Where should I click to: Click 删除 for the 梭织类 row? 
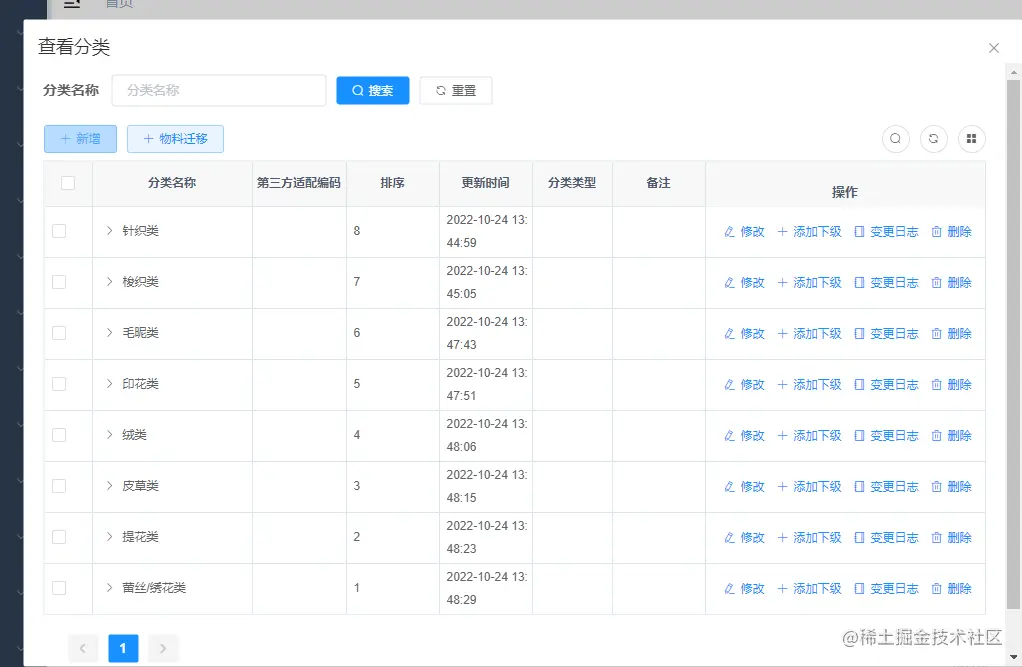click(951, 282)
